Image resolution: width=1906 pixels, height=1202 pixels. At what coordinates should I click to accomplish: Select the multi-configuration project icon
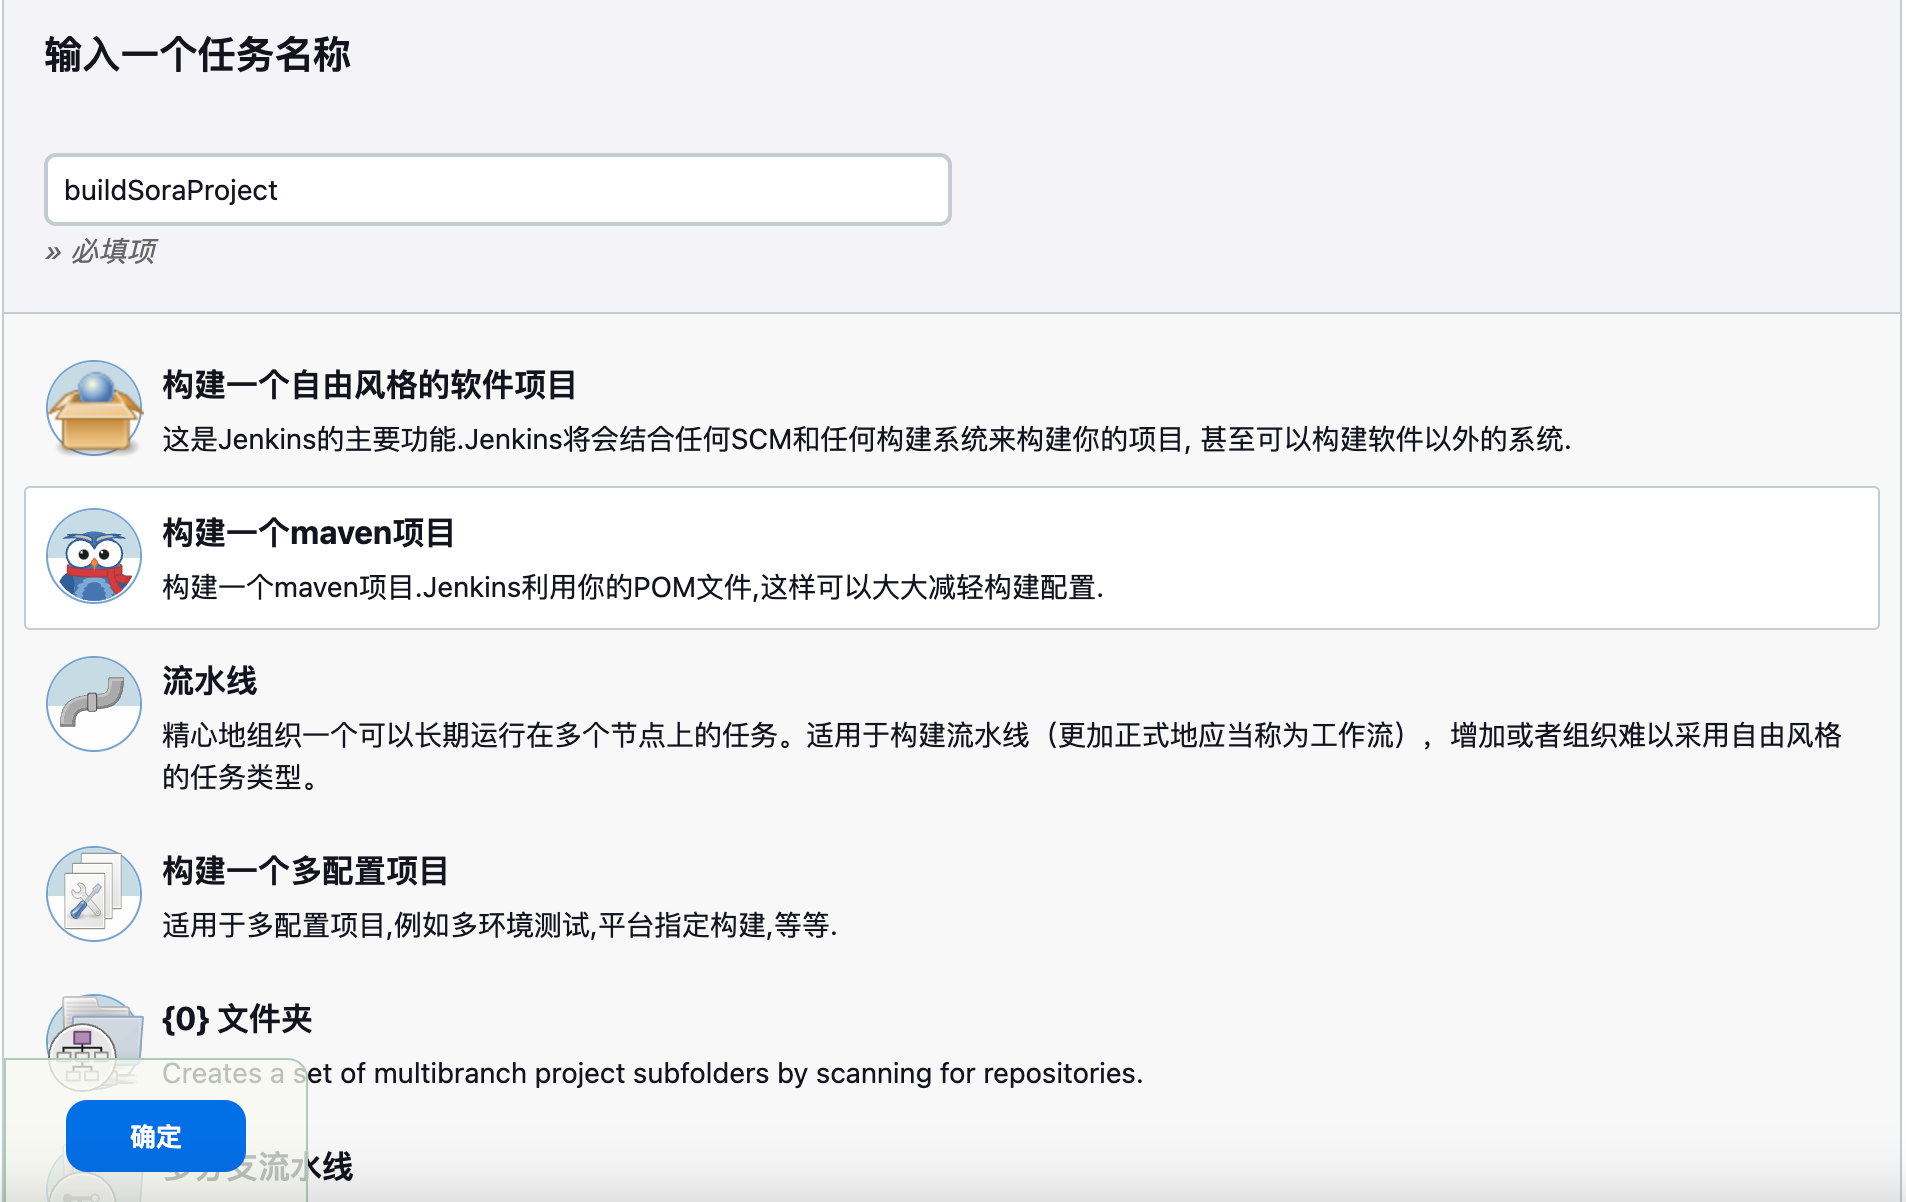tap(94, 894)
